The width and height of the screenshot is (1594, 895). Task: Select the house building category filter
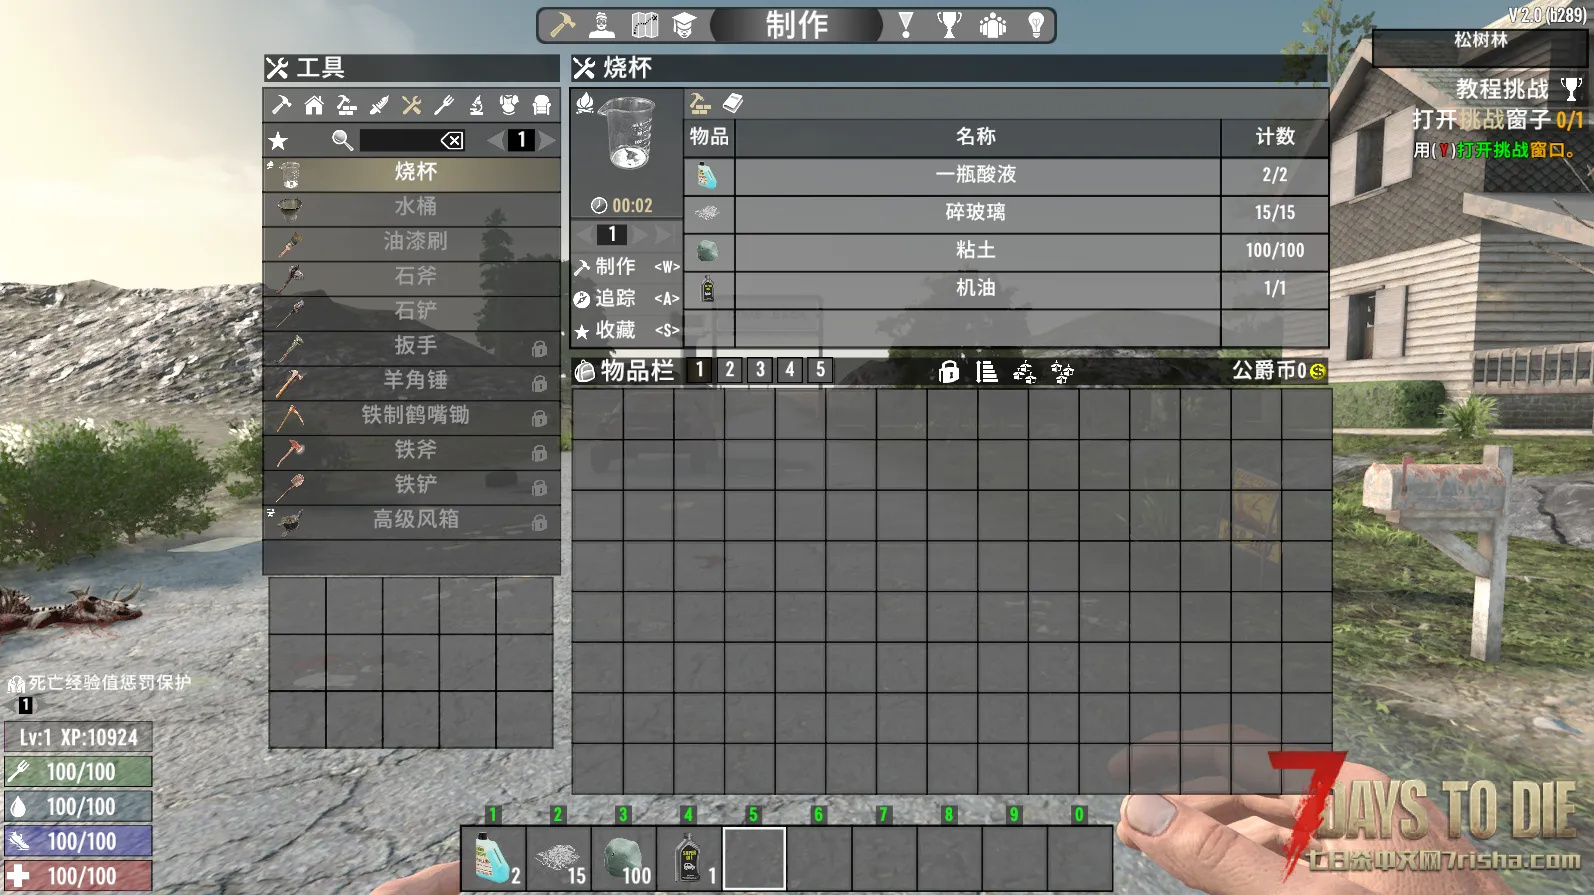pyautogui.click(x=314, y=104)
